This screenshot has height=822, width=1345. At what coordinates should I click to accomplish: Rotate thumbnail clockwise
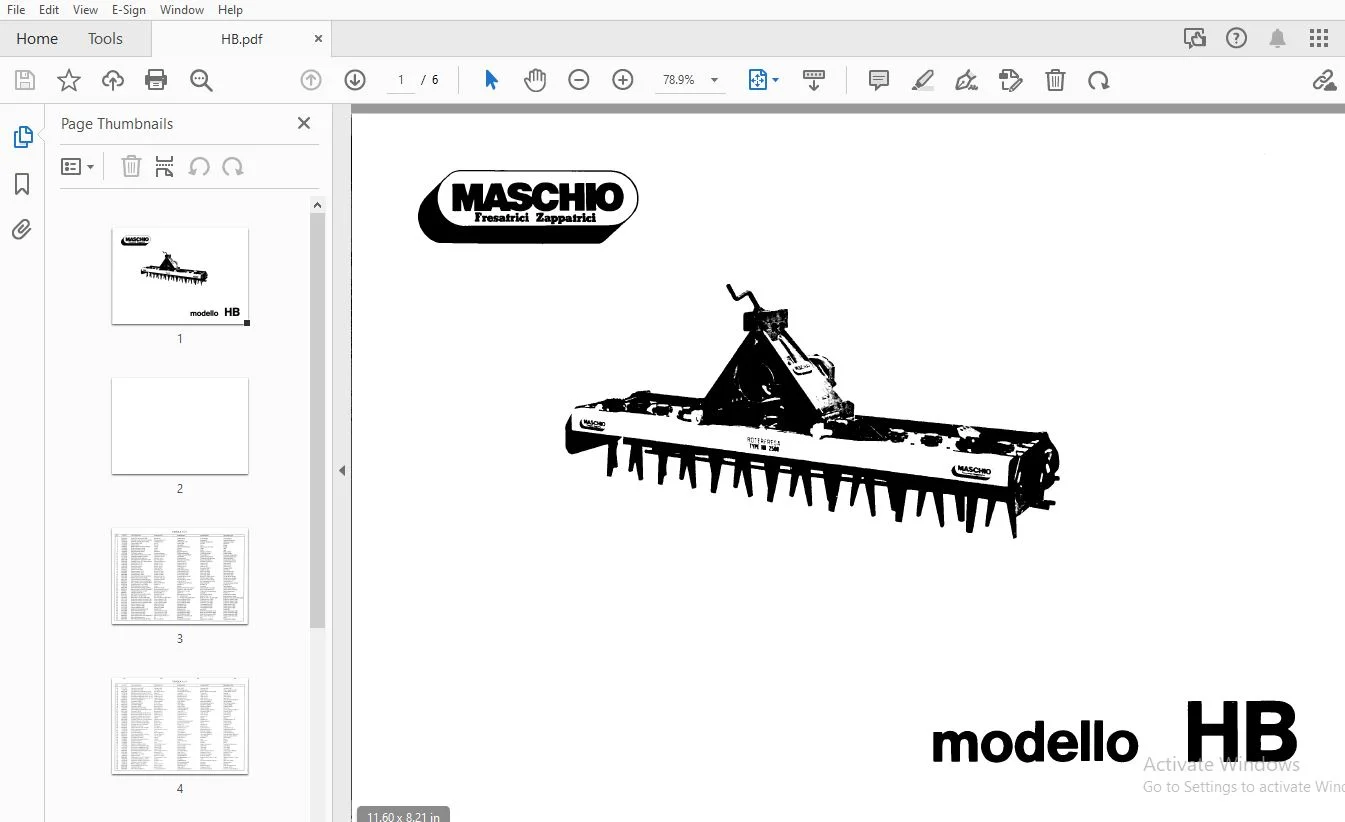point(233,166)
